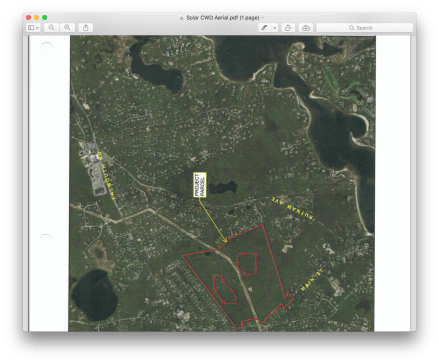Select the Highlight pen tool

pyautogui.click(x=264, y=28)
